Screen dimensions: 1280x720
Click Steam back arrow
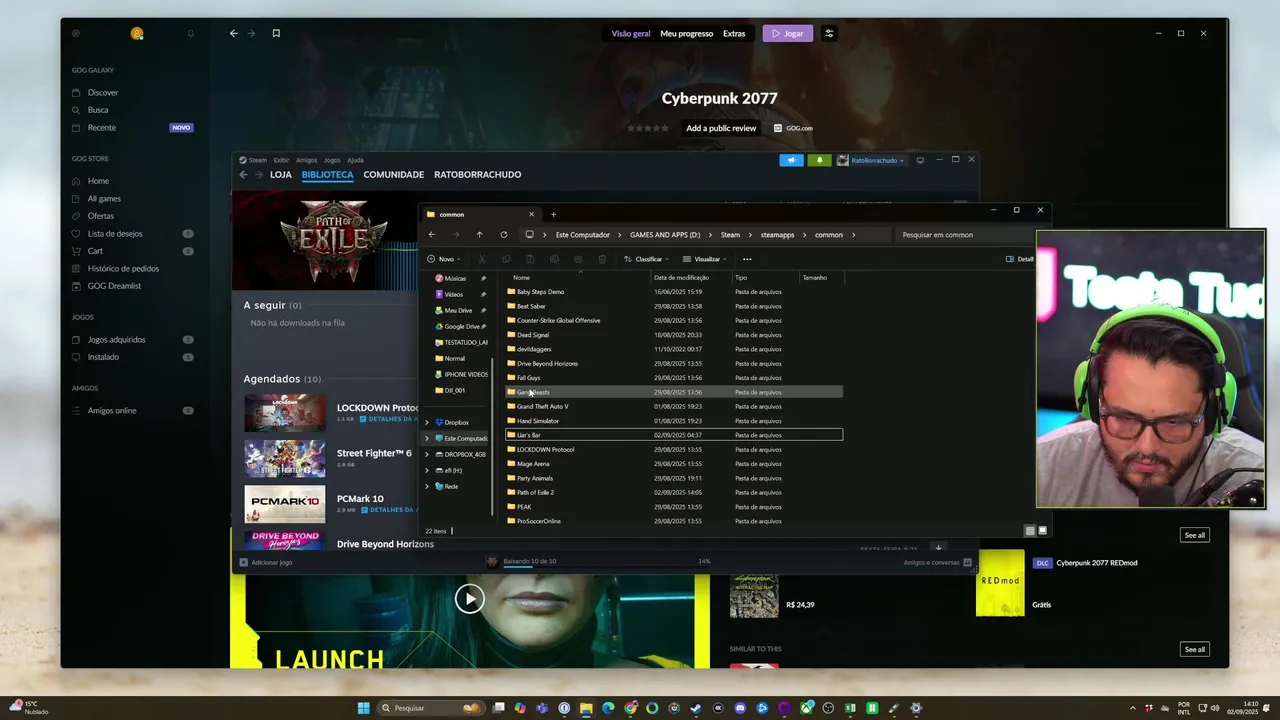point(243,174)
